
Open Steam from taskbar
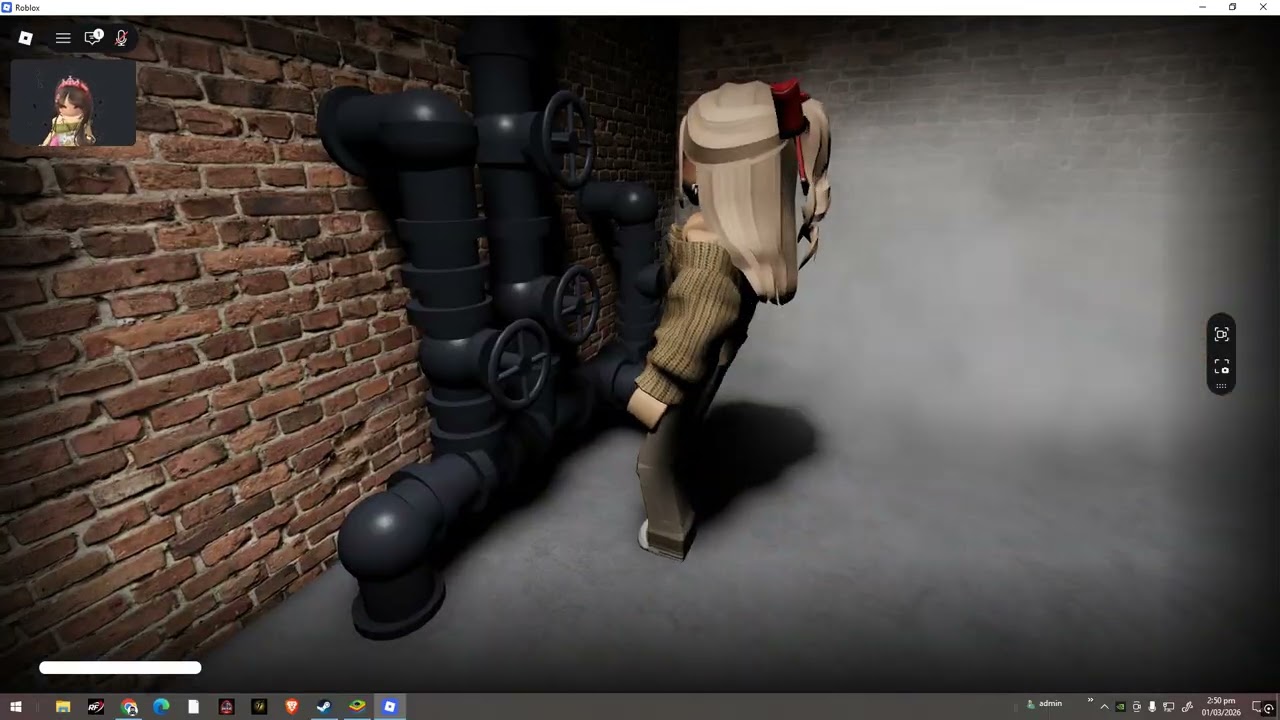pyautogui.click(x=324, y=706)
